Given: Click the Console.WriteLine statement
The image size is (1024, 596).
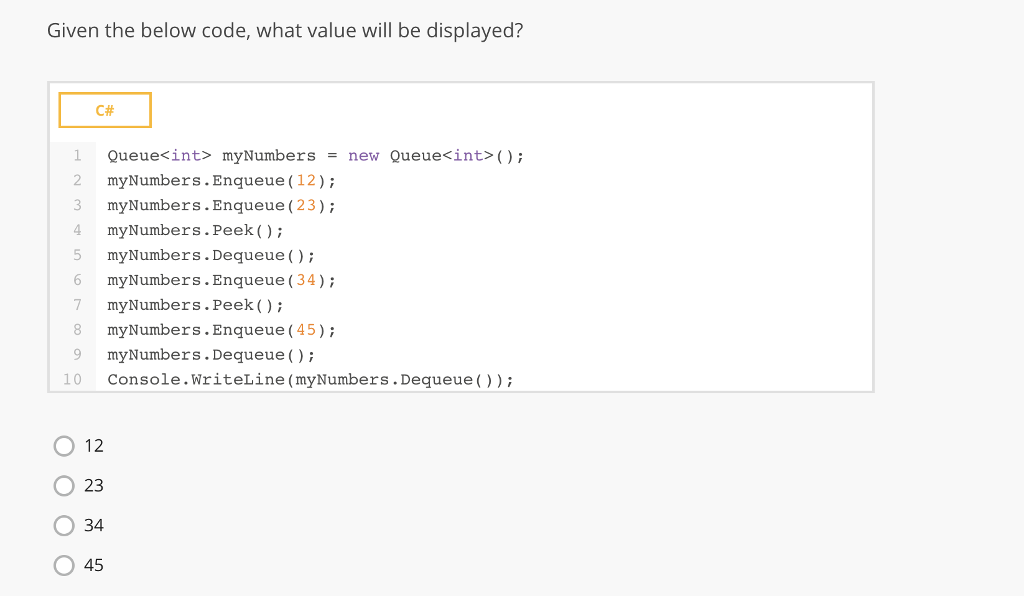Looking at the screenshot, I should point(310,381).
